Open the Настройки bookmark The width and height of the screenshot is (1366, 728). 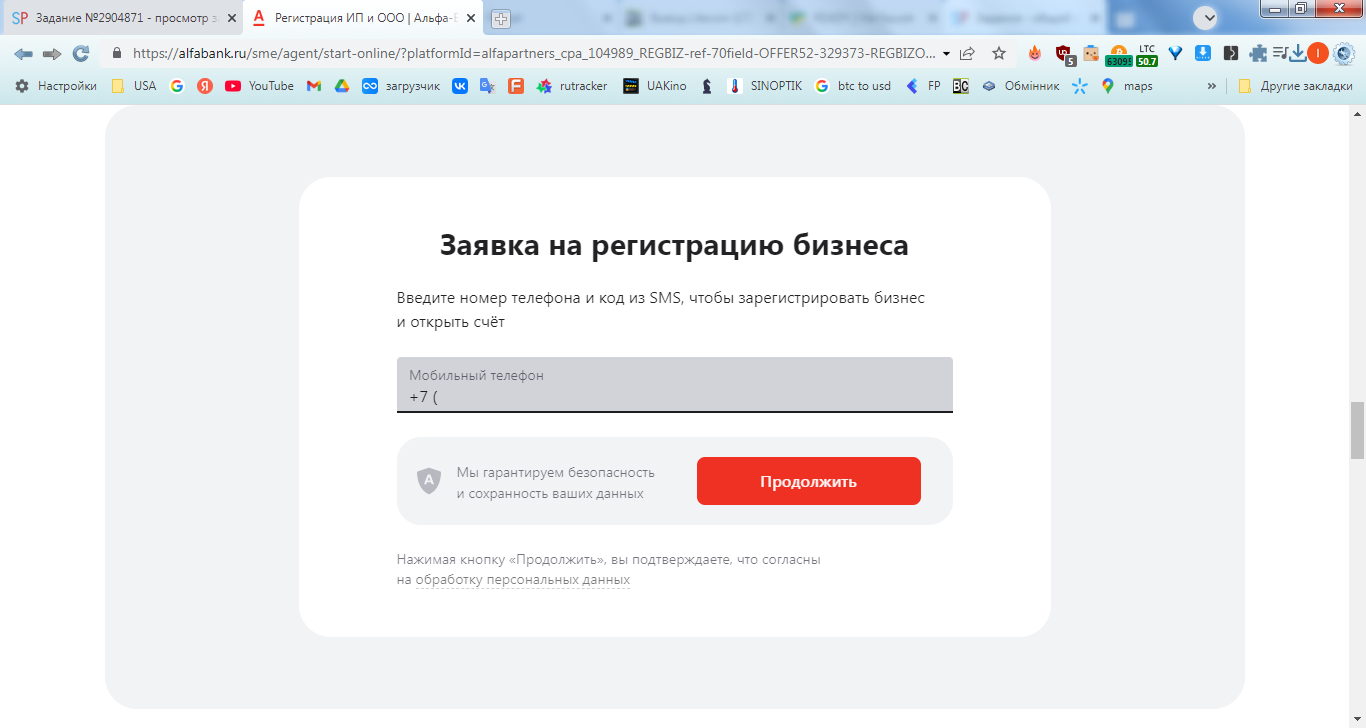(55, 86)
